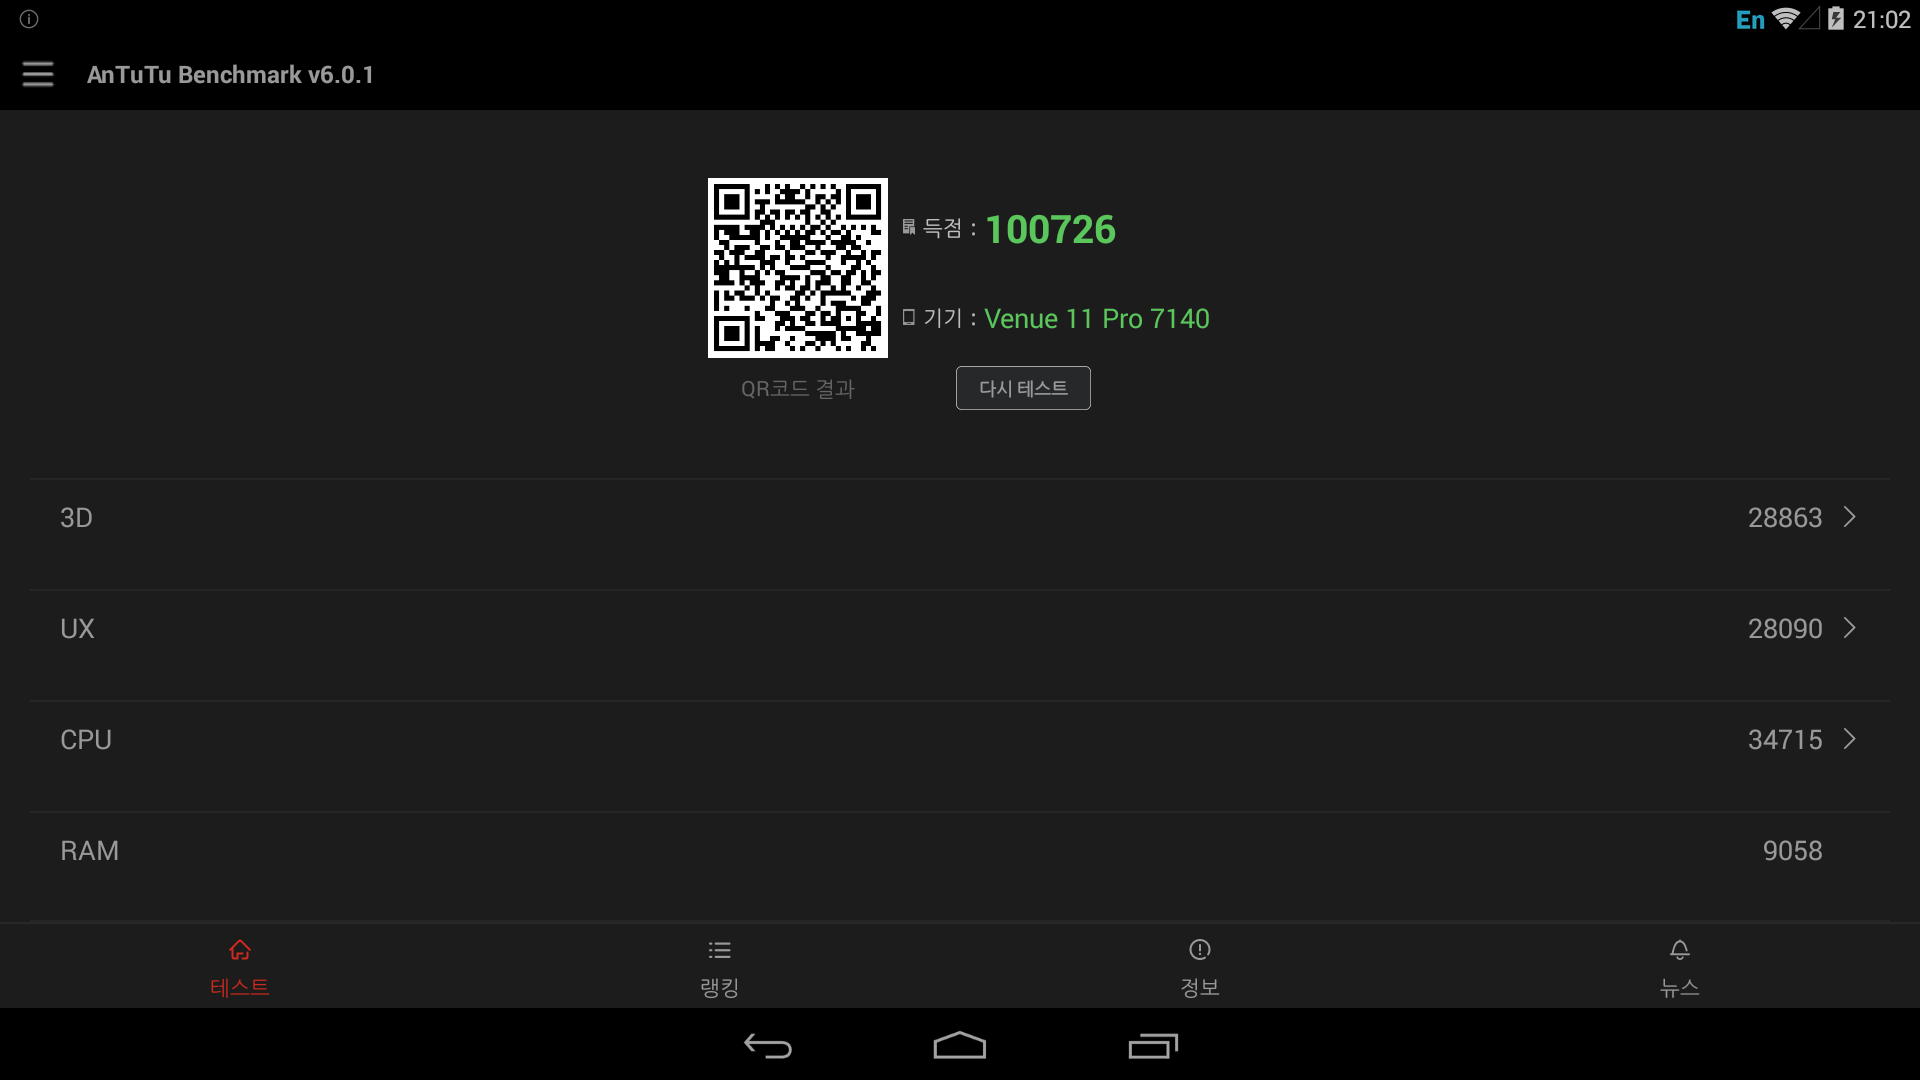
Task: Expand the UX score details
Action: pos(1850,628)
